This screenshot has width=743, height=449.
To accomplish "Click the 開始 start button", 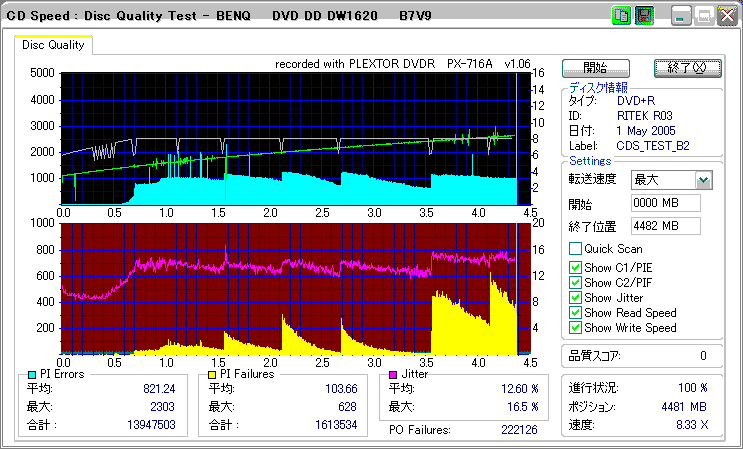I will pos(596,68).
